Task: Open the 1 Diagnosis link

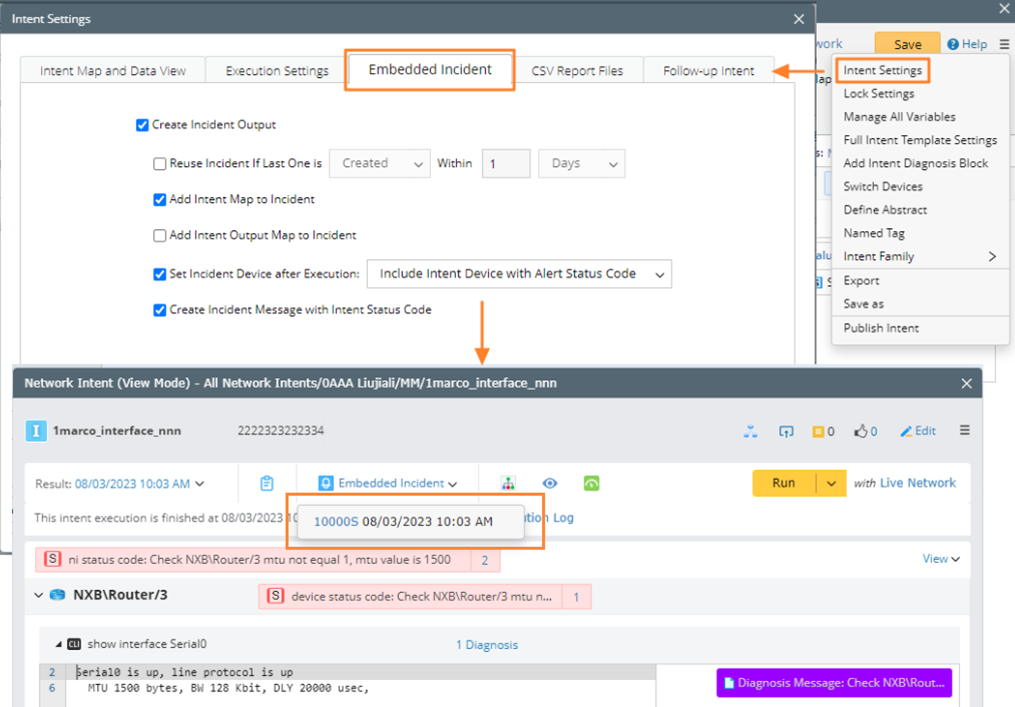Action: [x=487, y=645]
